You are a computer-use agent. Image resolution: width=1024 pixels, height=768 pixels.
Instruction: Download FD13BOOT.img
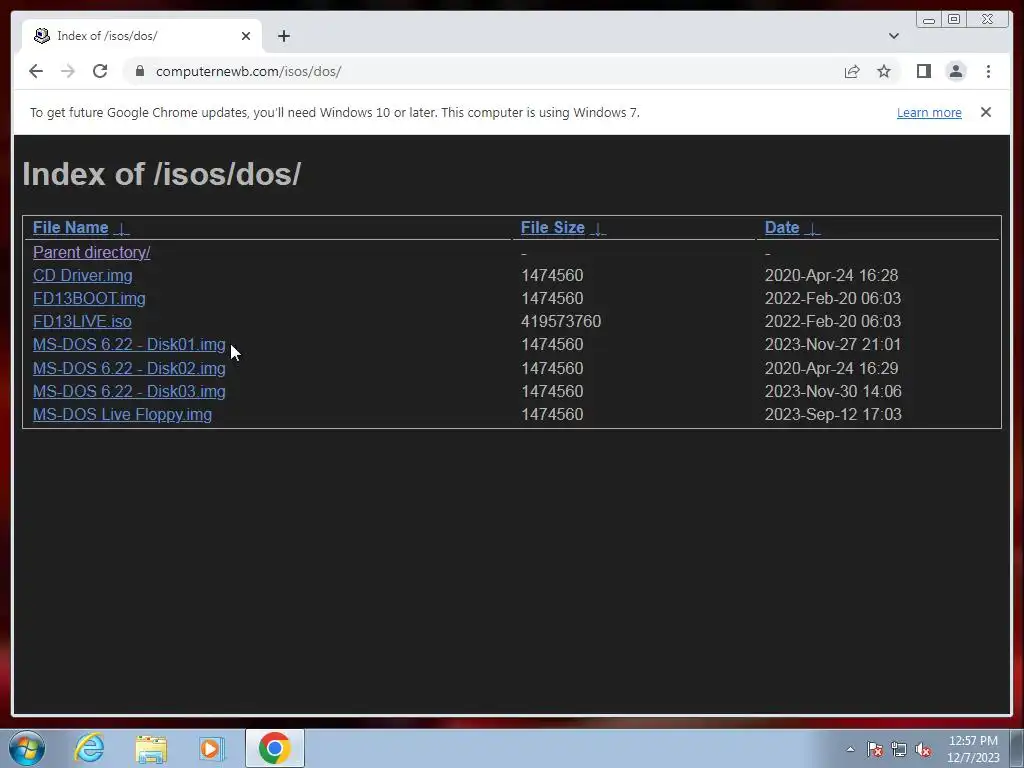[89, 298]
